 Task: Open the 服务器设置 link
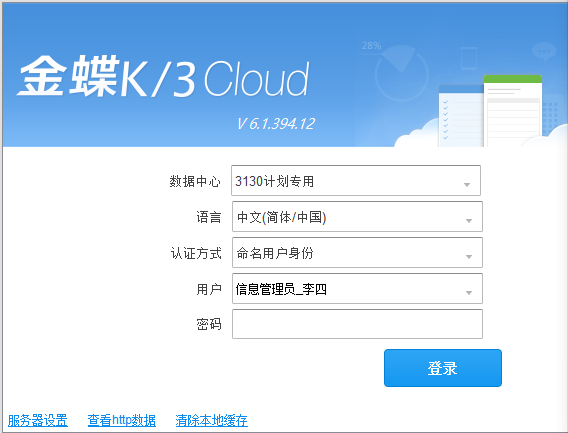point(38,420)
